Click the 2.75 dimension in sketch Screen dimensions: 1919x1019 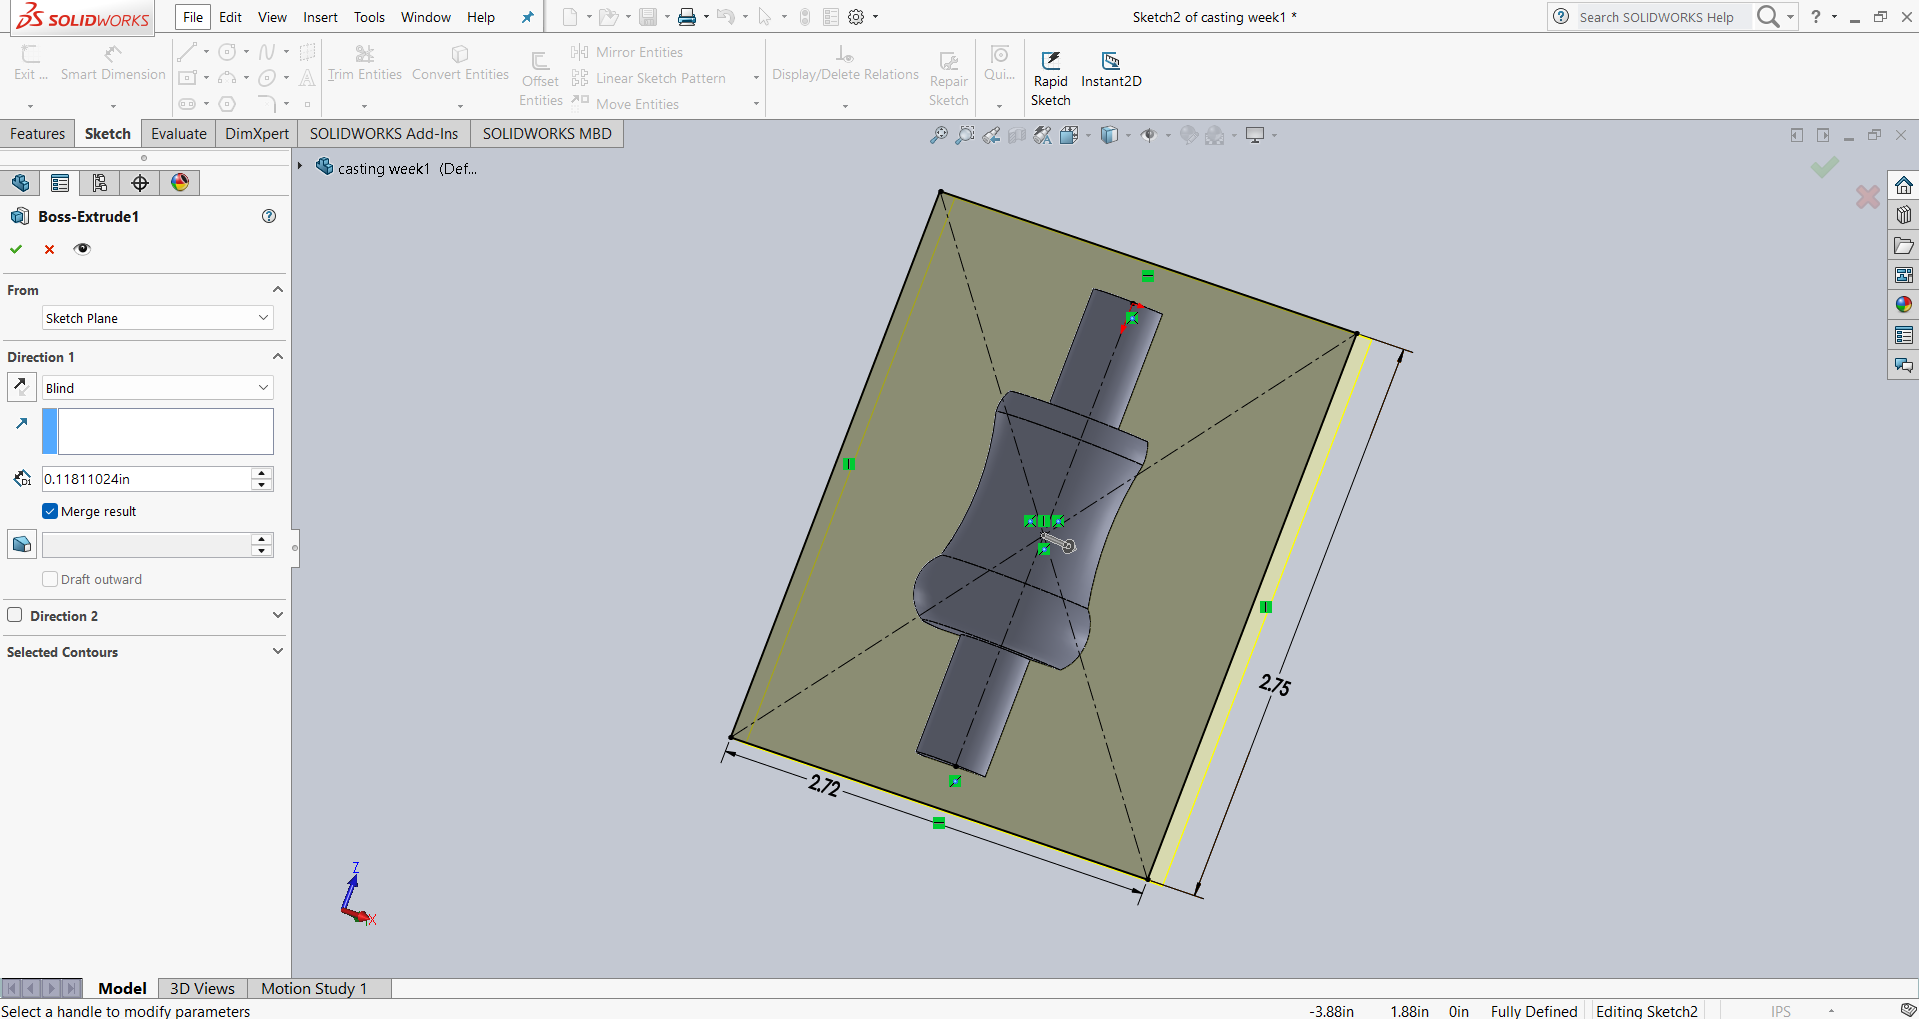[x=1275, y=685]
